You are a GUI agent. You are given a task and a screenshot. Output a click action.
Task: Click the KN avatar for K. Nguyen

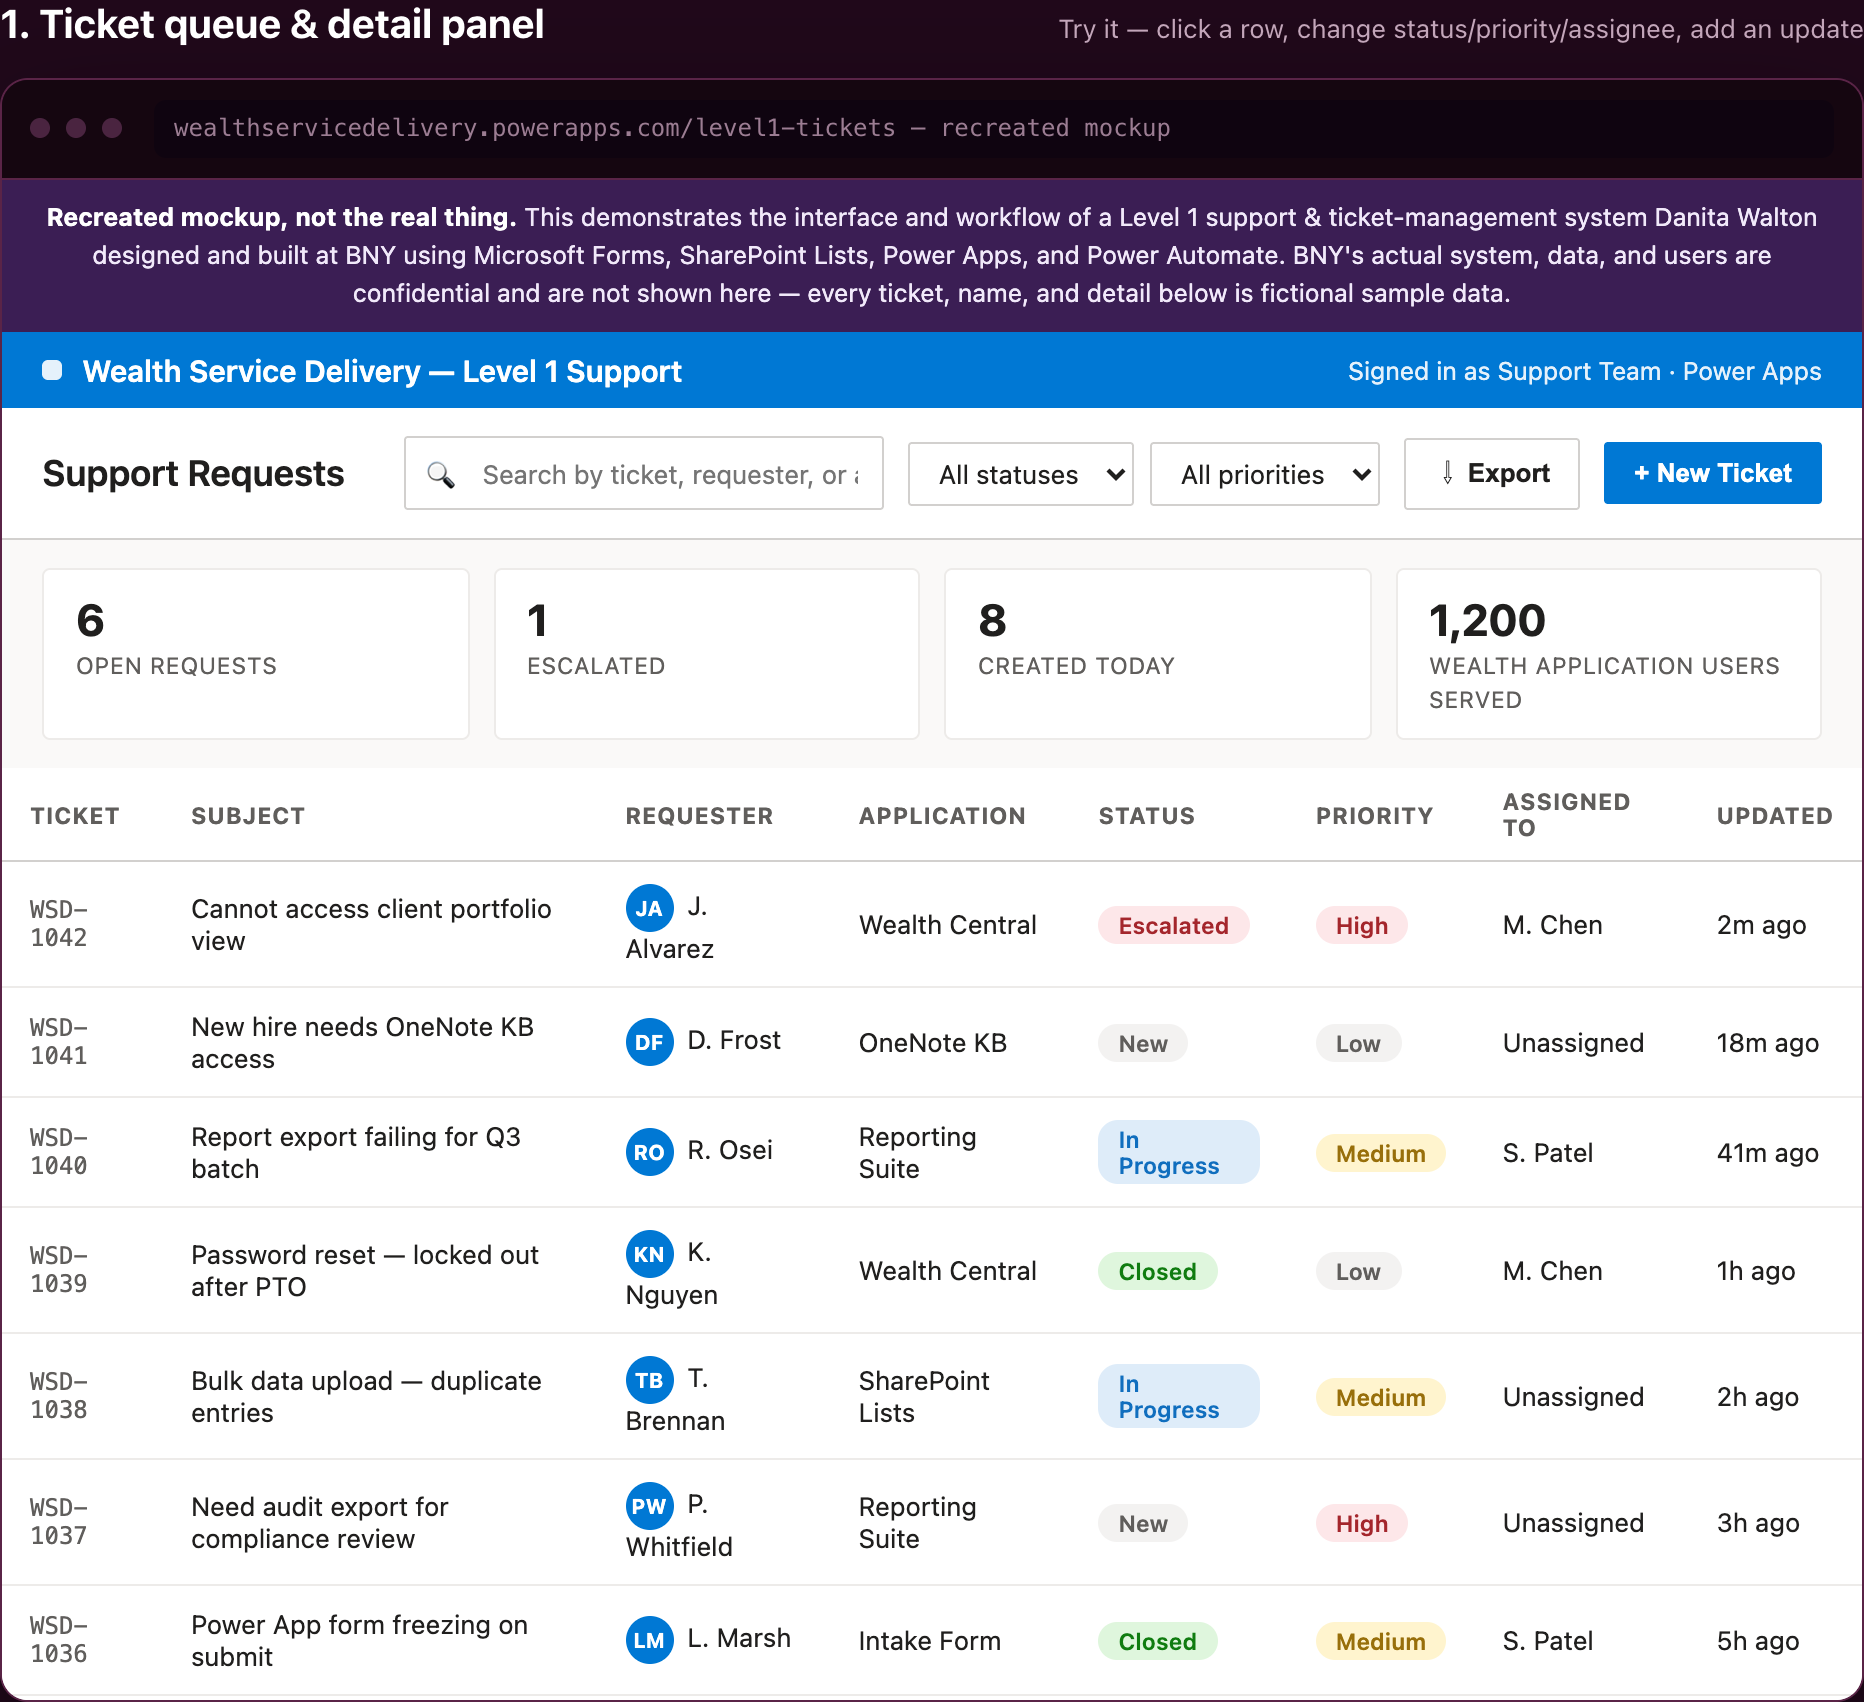649,1254
